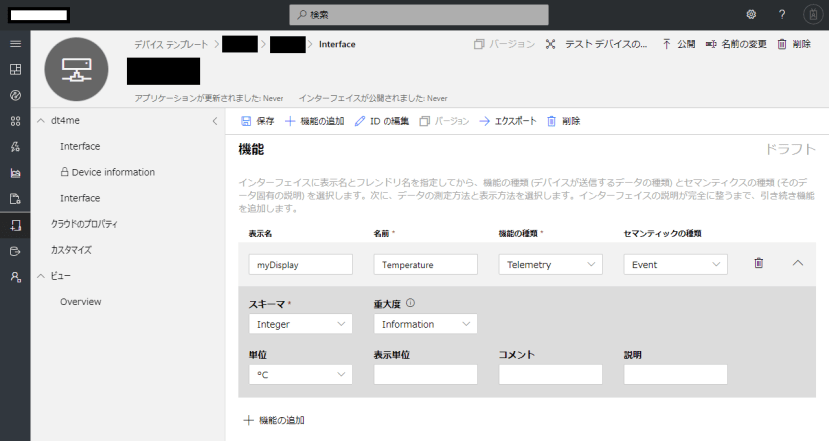Open the 重大度 Information dropdown

[x=425, y=324]
